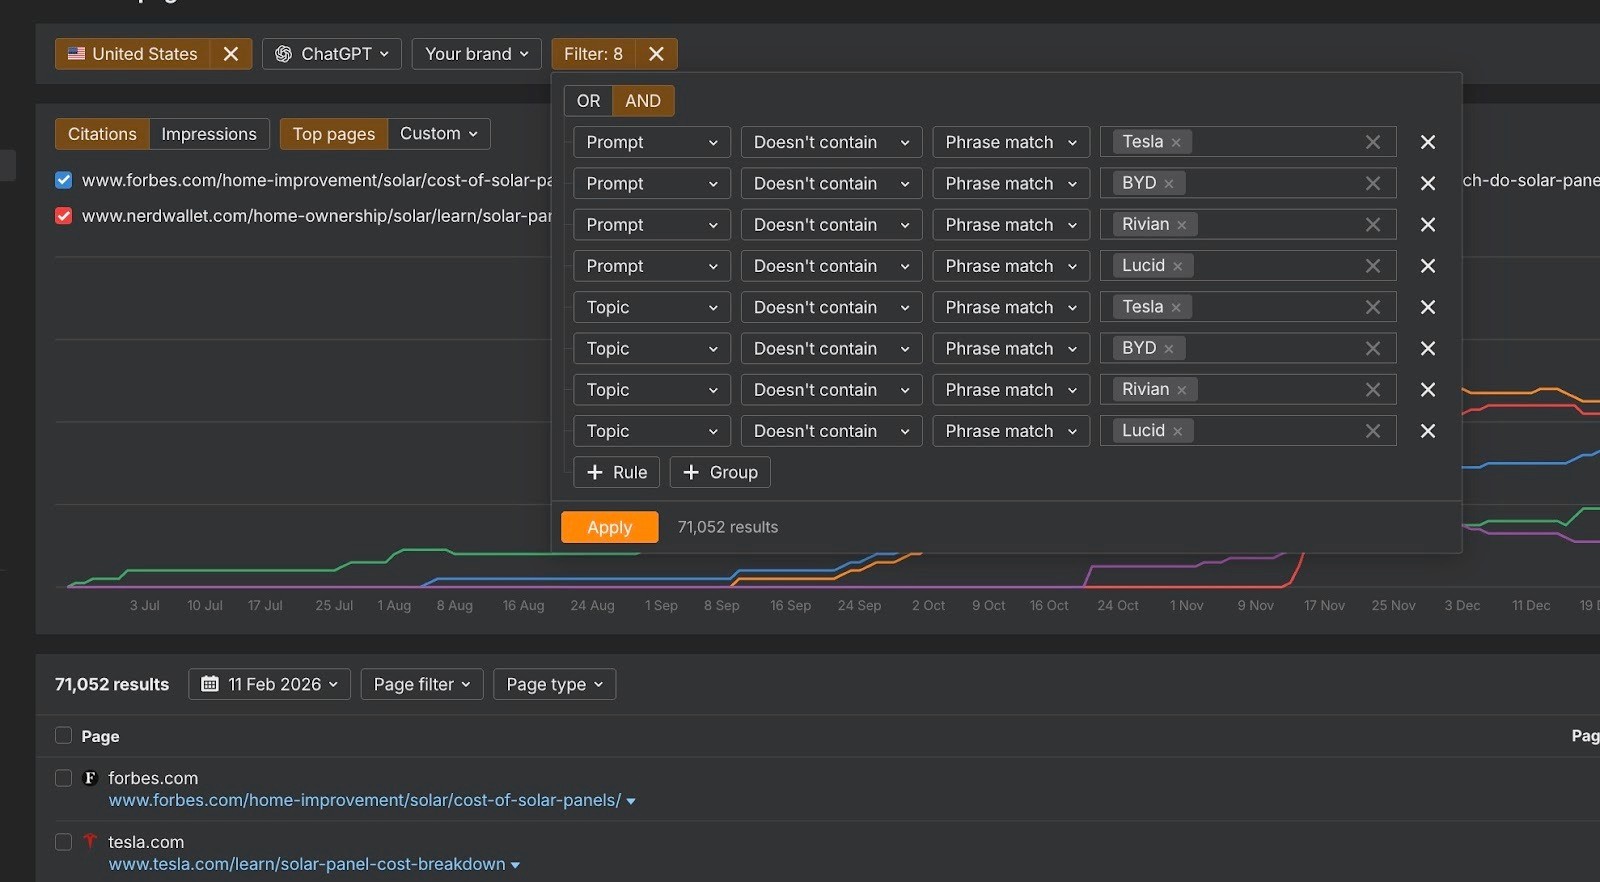Delete the Prompt Lucid rule row
Image resolution: width=1600 pixels, height=882 pixels.
tap(1428, 266)
